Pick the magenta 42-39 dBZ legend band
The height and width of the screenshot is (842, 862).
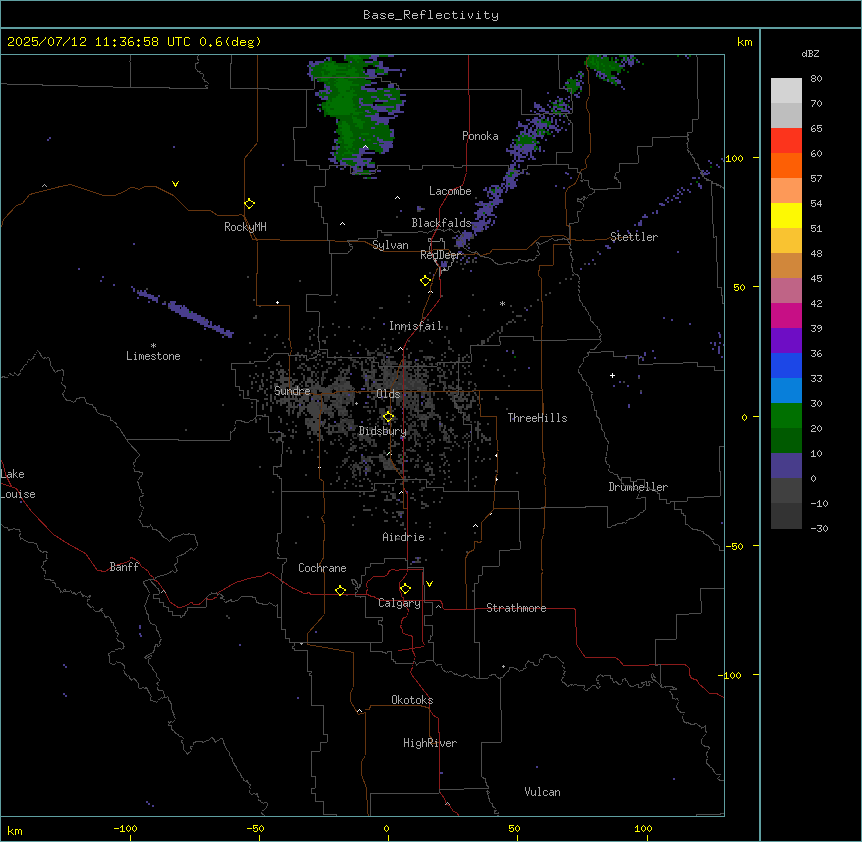click(786, 315)
